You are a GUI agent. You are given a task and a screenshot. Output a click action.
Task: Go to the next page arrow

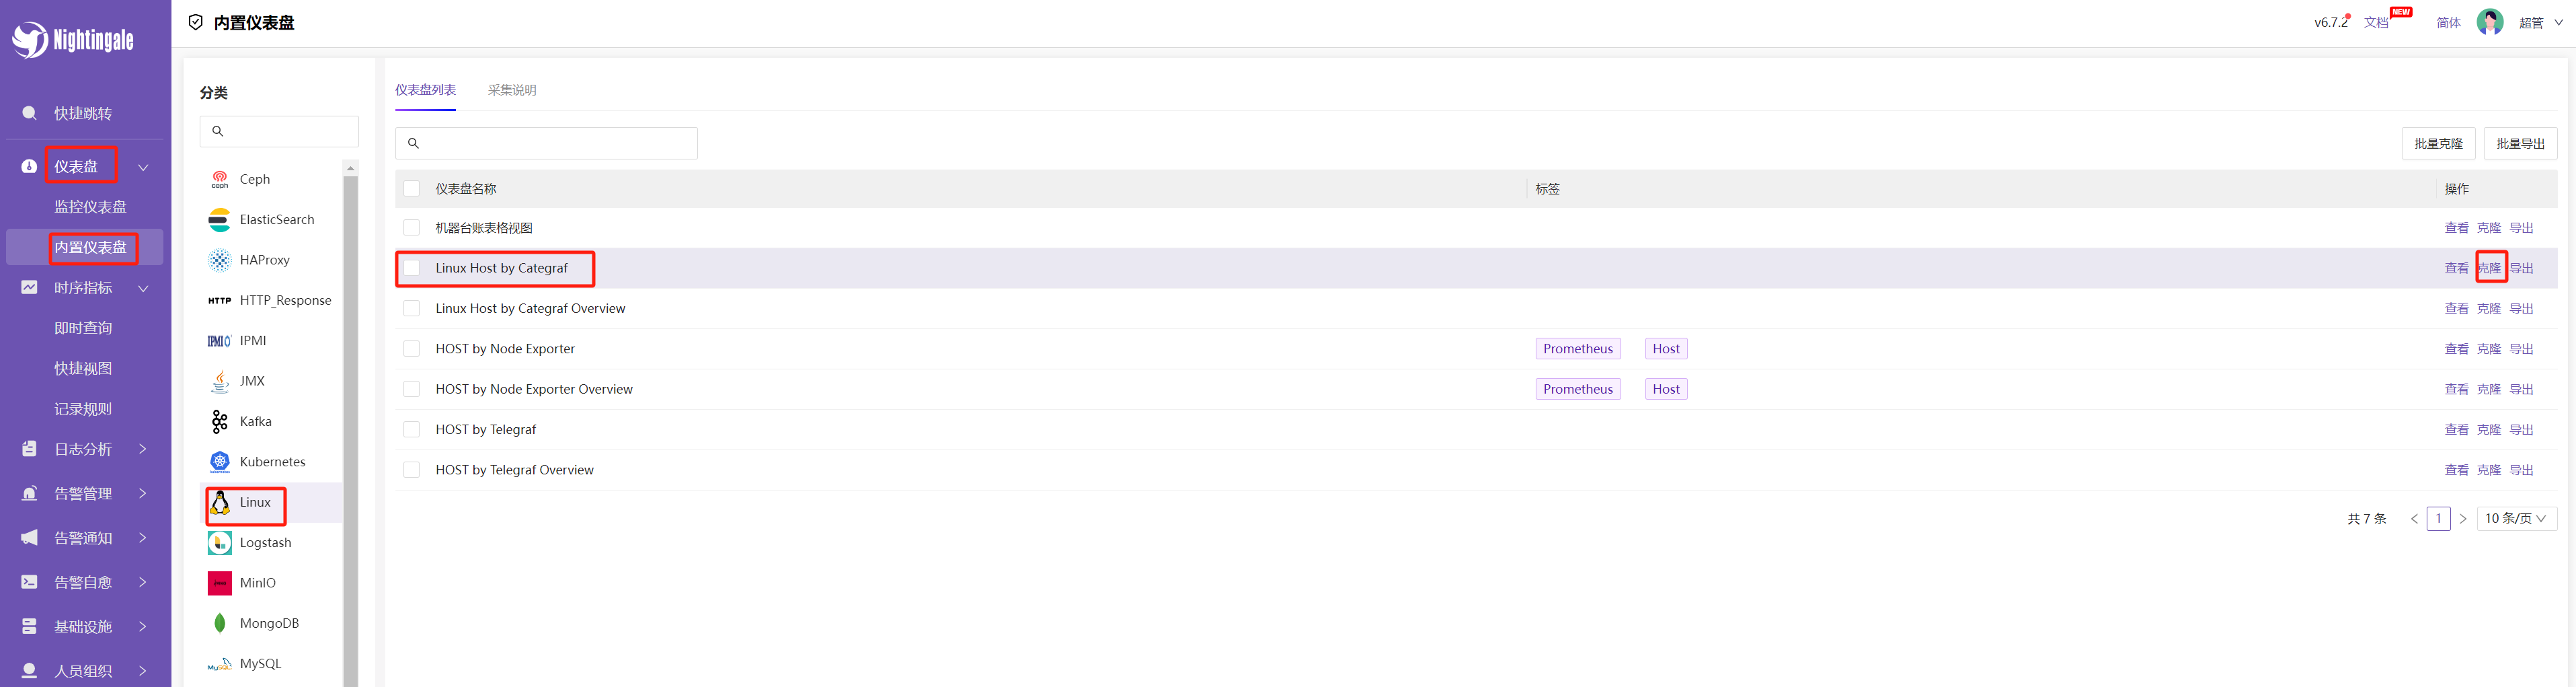coord(2462,518)
